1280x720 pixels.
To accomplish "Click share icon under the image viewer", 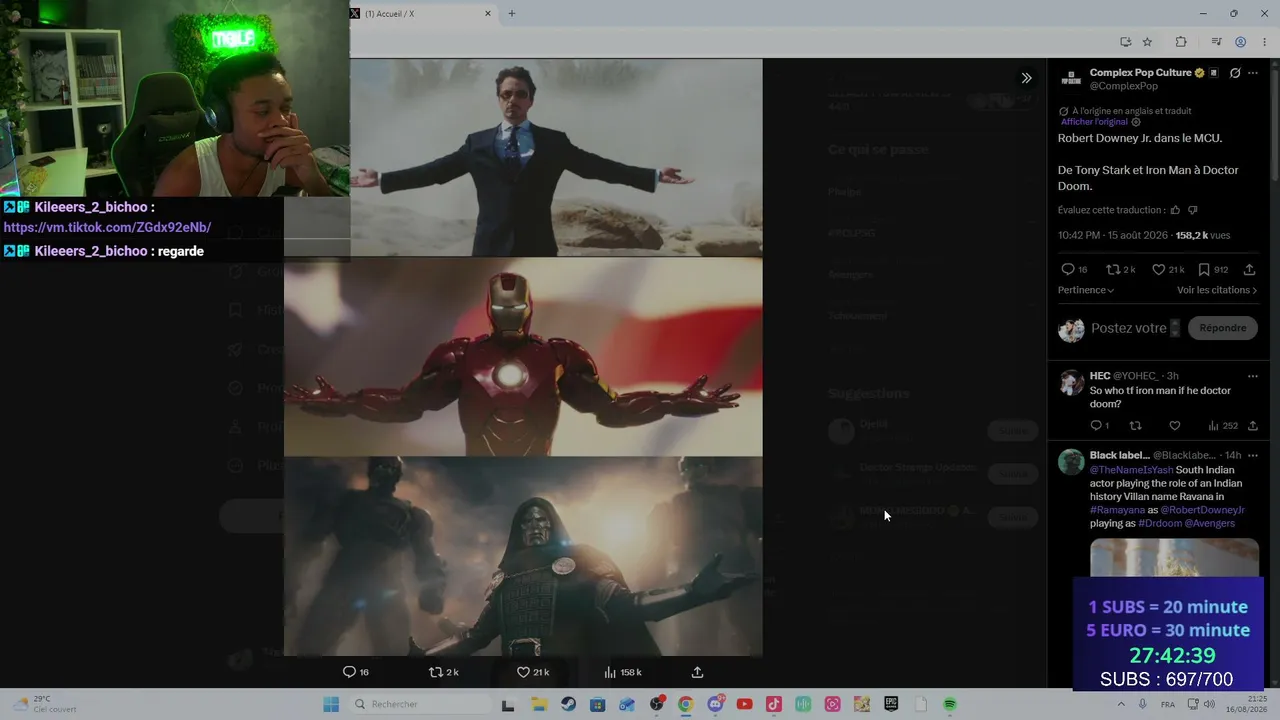I will (x=697, y=672).
